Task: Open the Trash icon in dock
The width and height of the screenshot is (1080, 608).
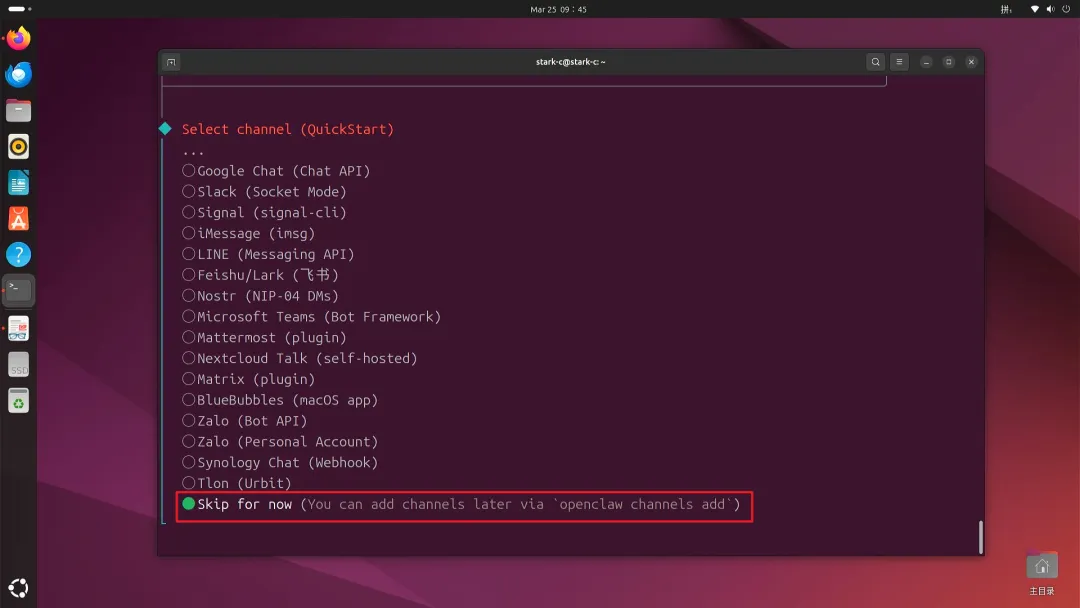Action: [x=19, y=401]
